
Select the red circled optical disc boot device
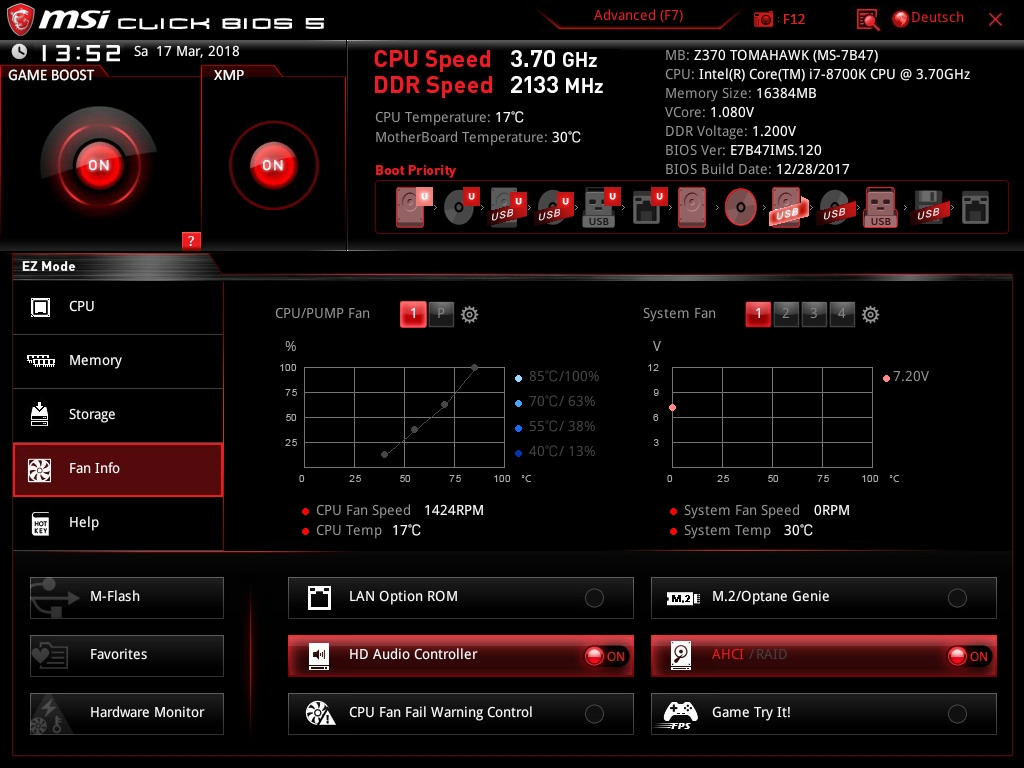point(740,208)
